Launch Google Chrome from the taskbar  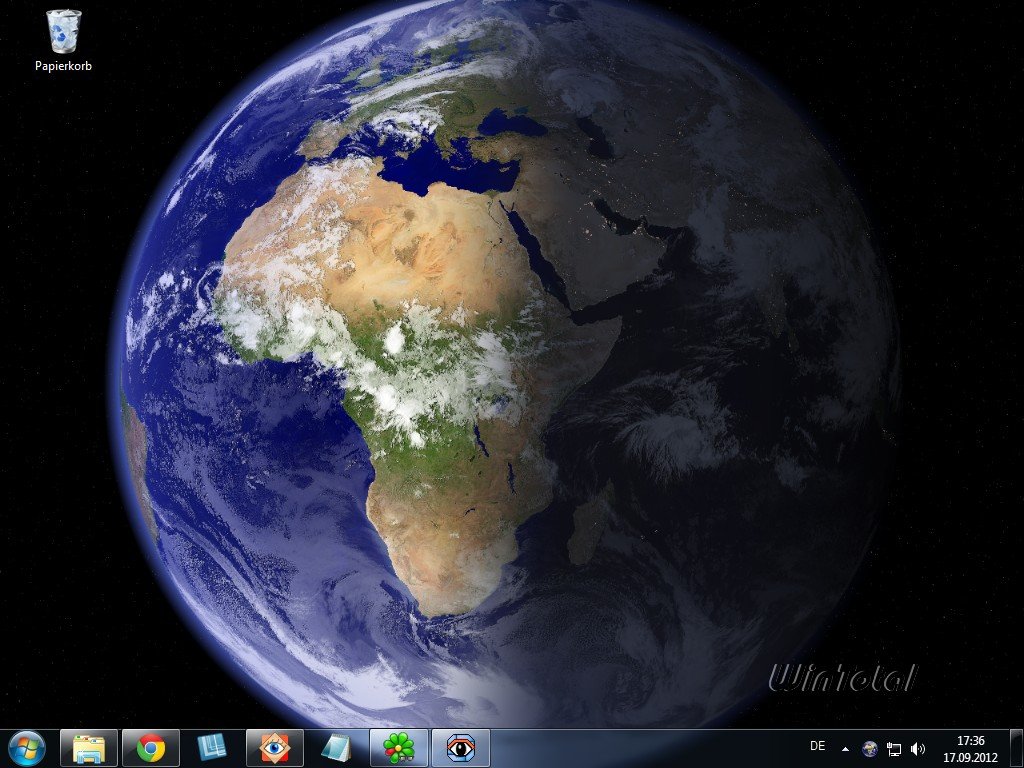(x=151, y=748)
